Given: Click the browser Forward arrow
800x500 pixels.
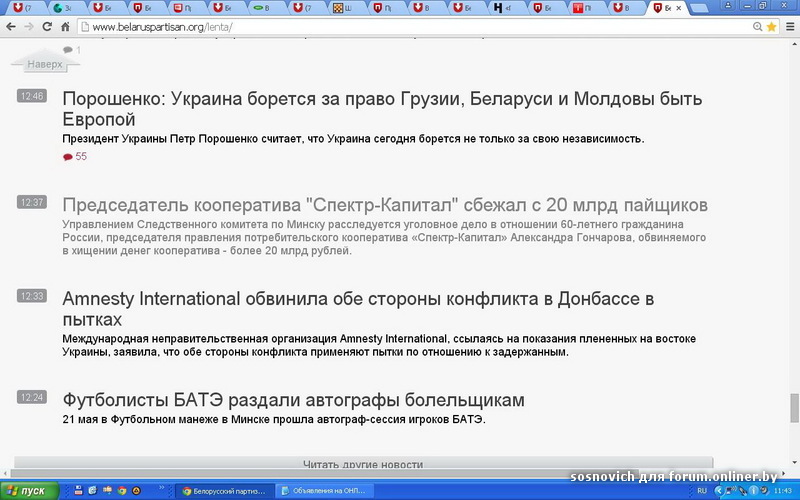Looking at the screenshot, I should [31, 27].
